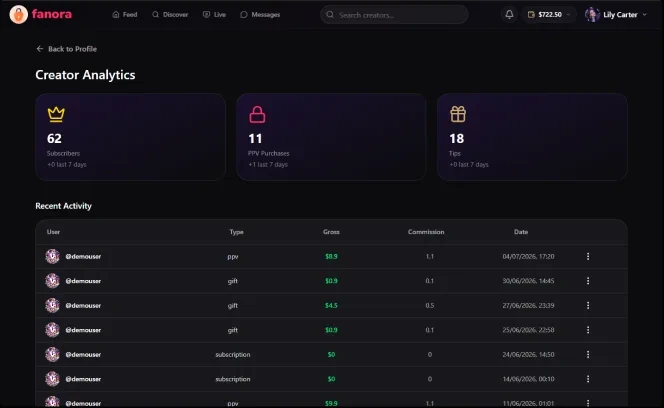Click the date 27/06/2026, 23:39
This screenshot has height=408, width=664.
528,305
